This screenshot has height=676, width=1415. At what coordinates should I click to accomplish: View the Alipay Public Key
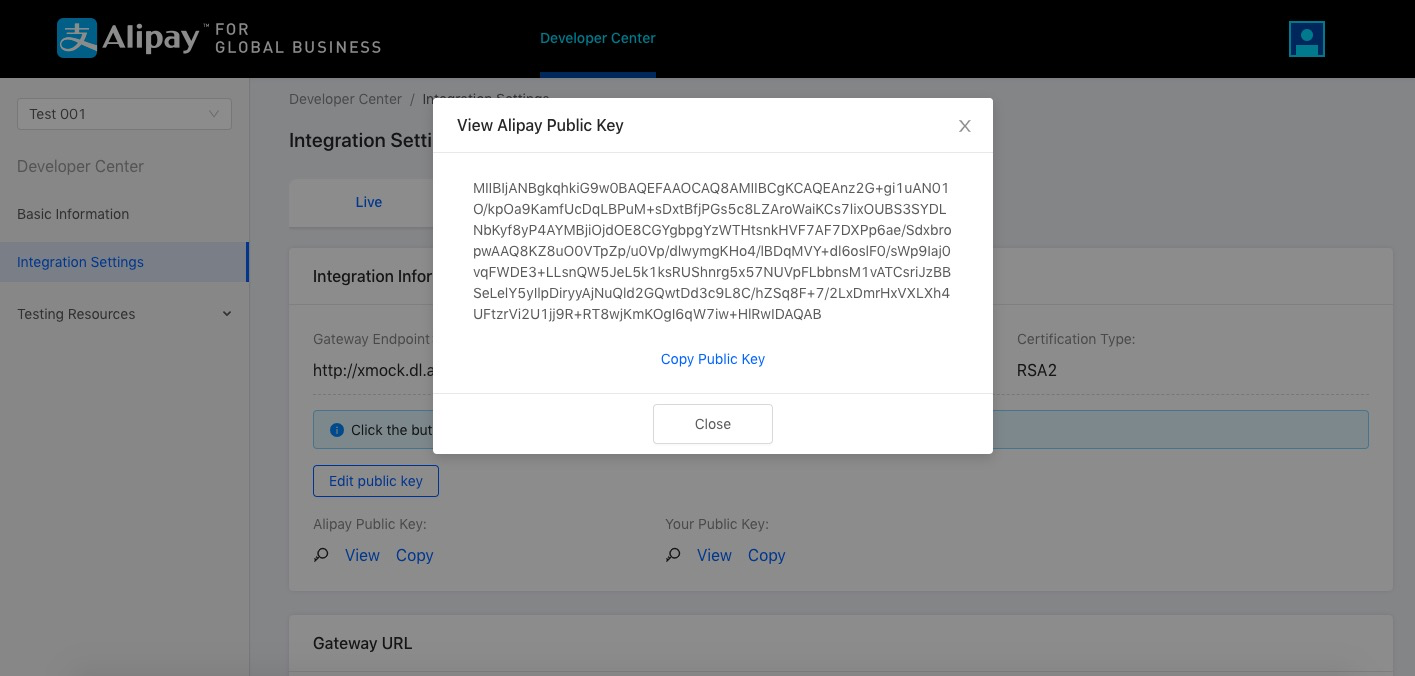(x=362, y=555)
